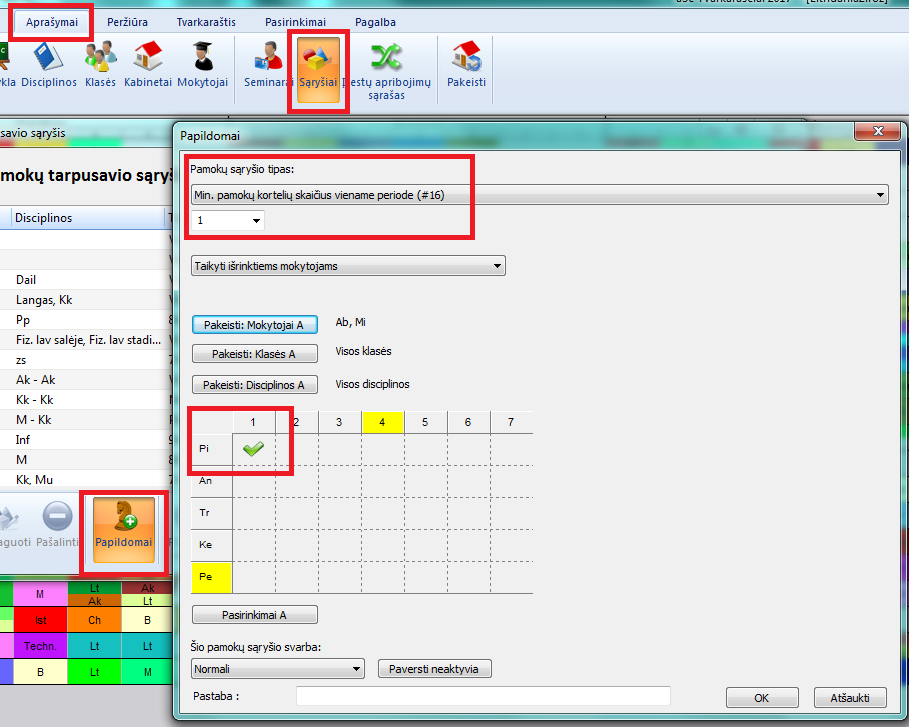Click Pakeisti: Klasės A button
This screenshot has height=727, width=909.
[254, 354]
